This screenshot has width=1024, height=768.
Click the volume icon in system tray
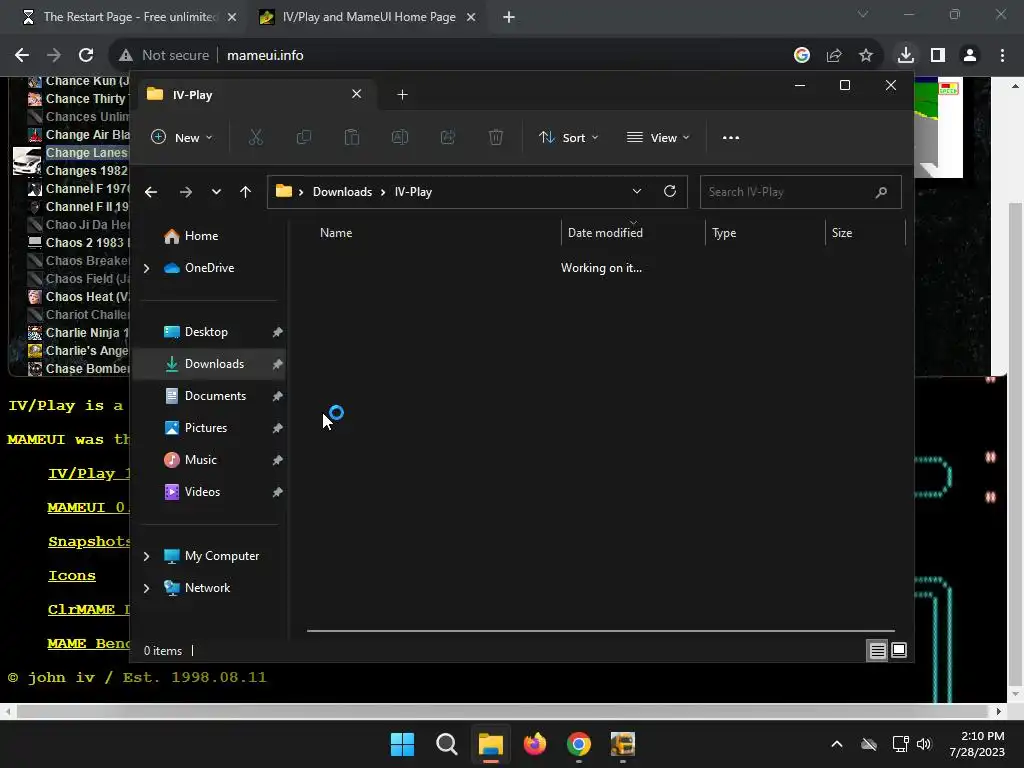click(923, 744)
